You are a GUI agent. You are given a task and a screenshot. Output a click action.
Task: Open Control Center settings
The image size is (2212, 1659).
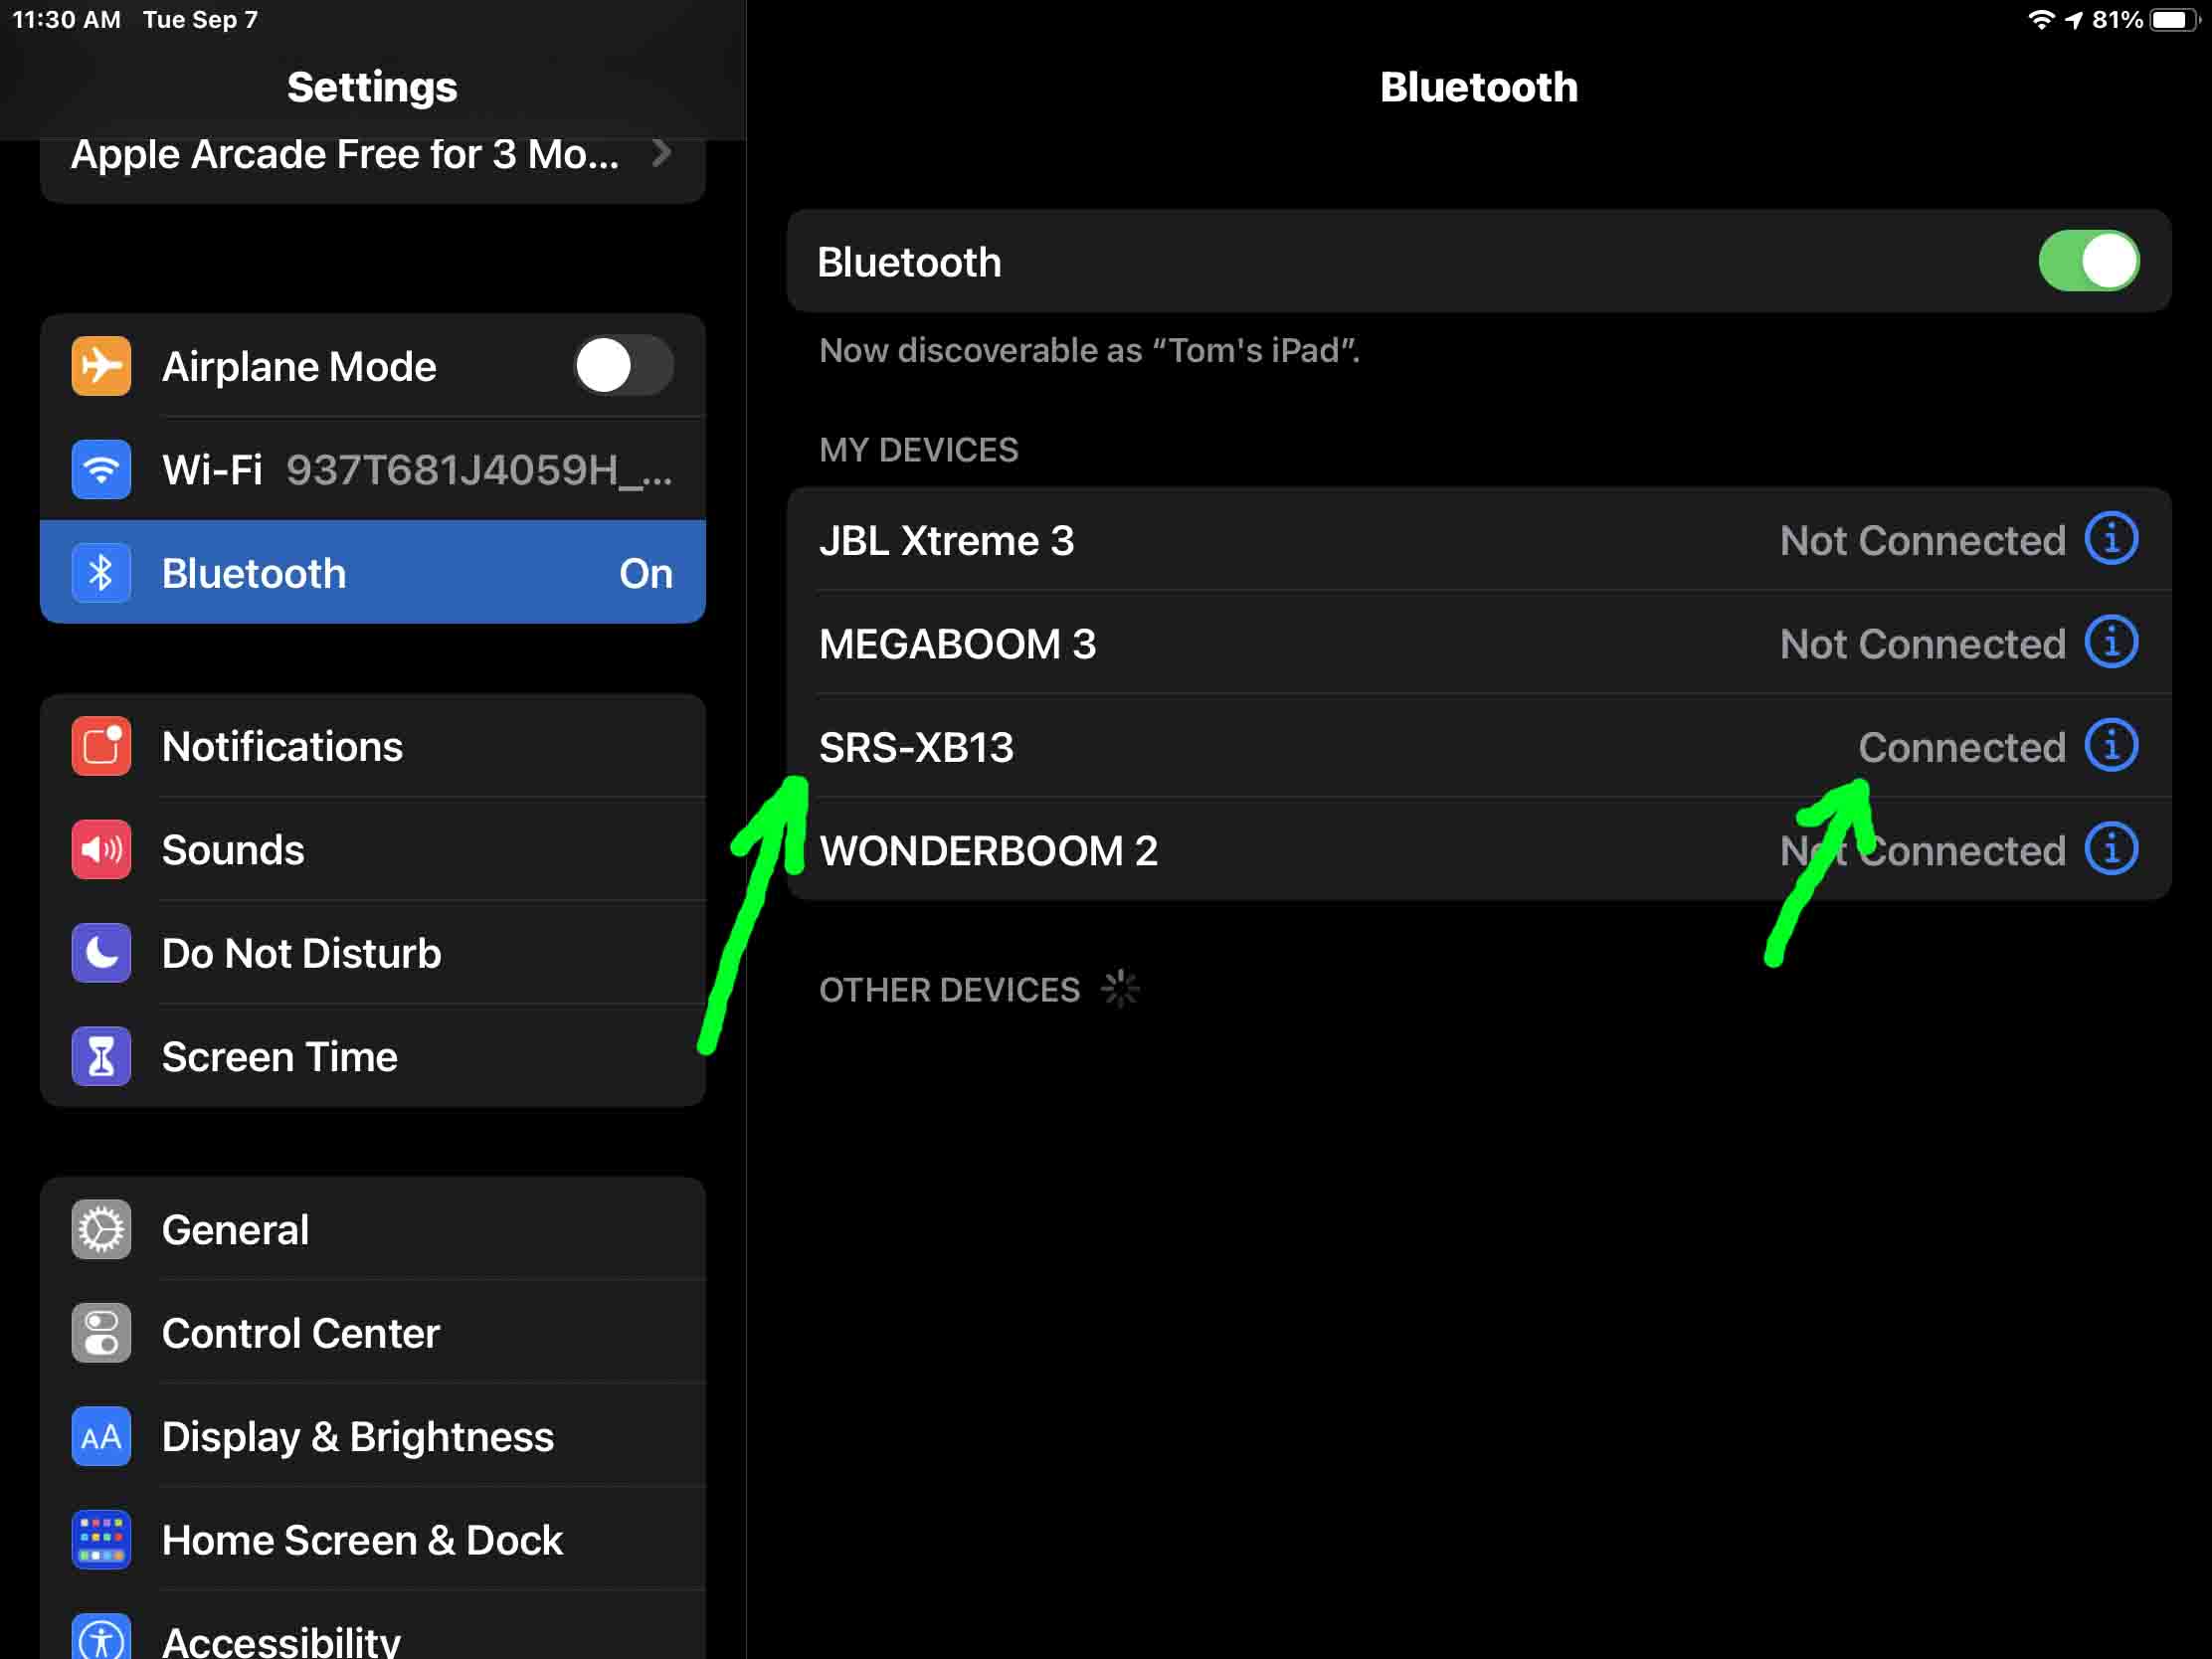pos(373,1332)
